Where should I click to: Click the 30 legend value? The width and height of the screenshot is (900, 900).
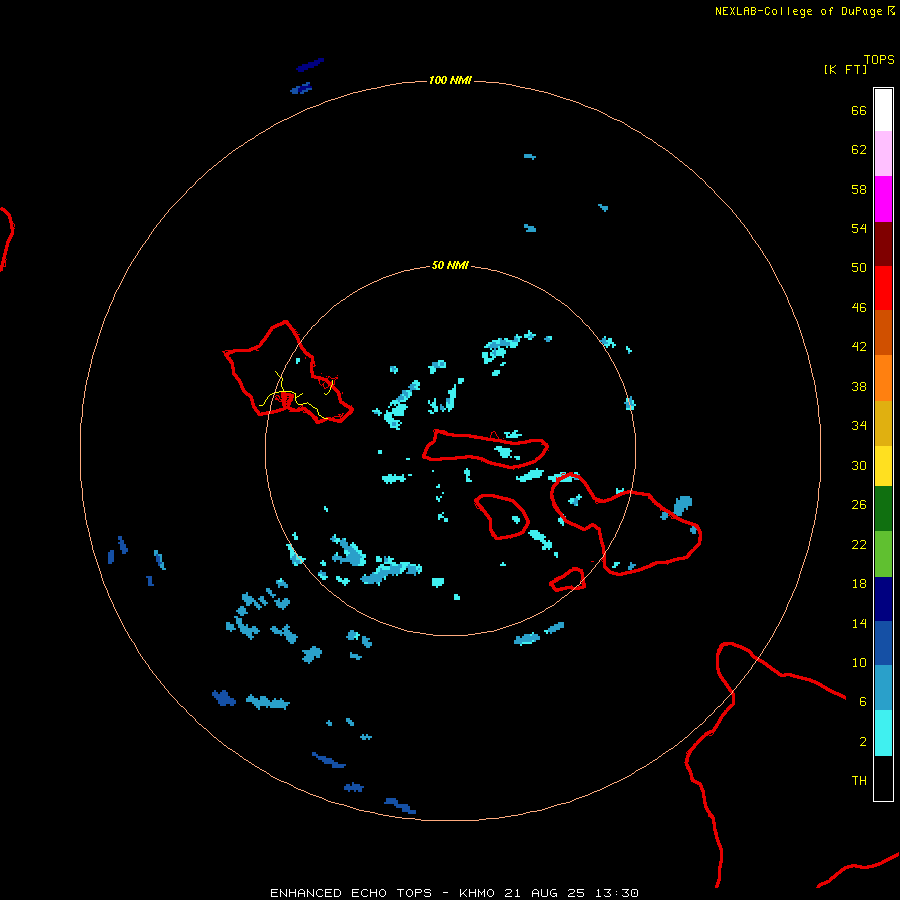click(x=859, y=465)
